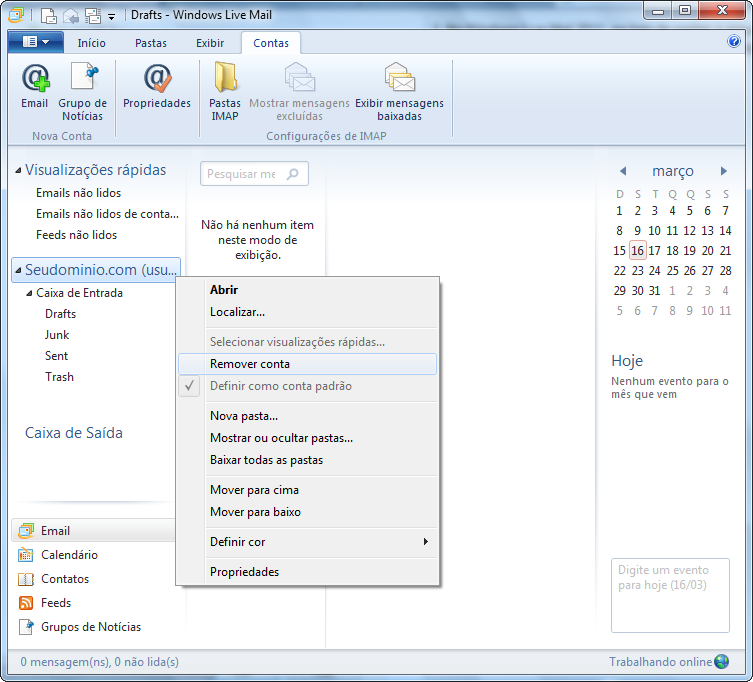Click the message search field
753x682 pixels.
[242, 174]
